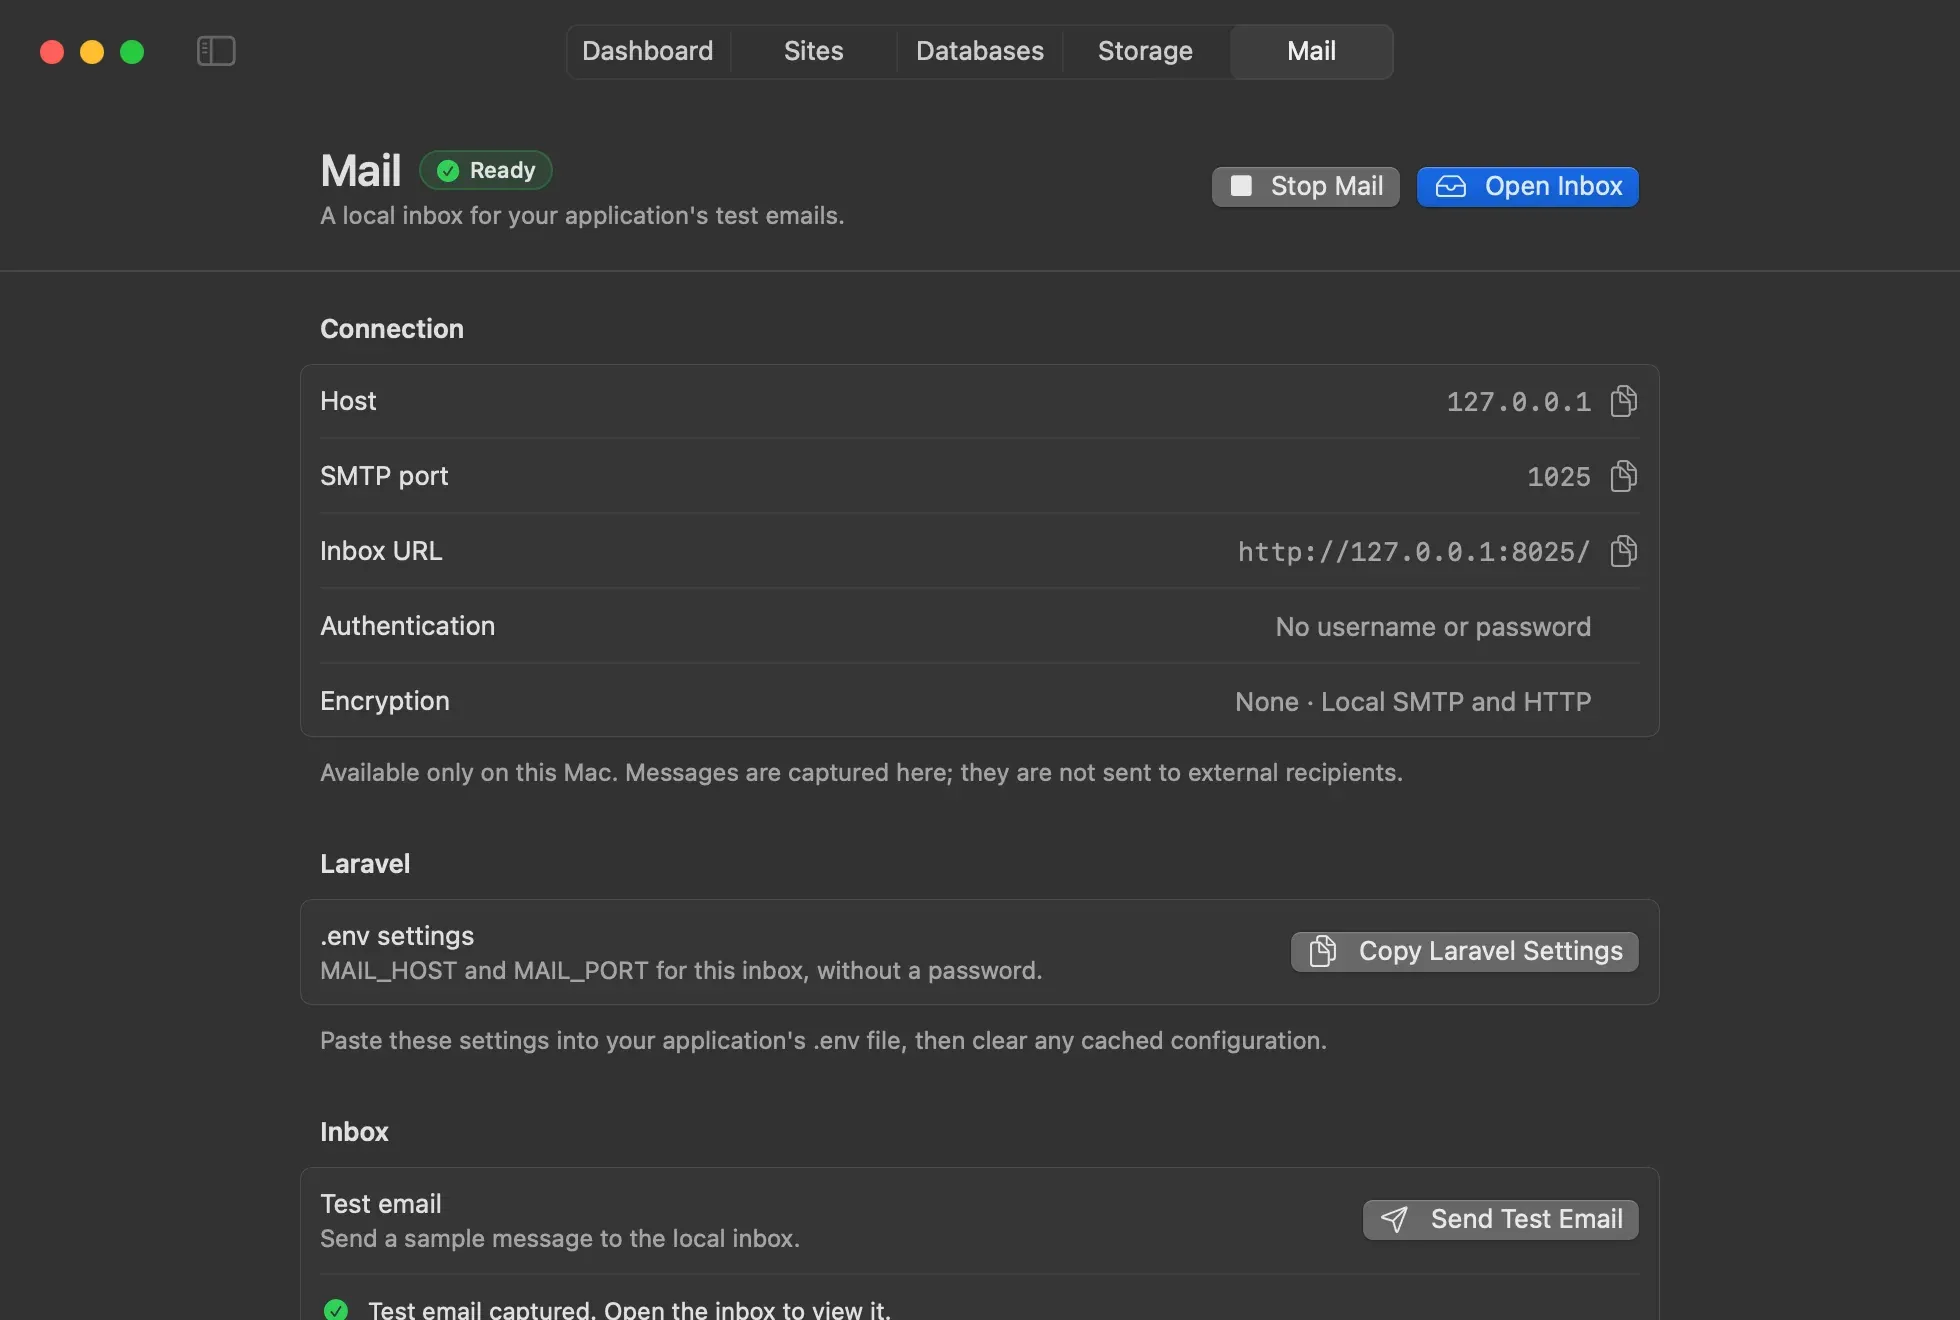Image resolution: width=1960 pixels, height=1320 pixels.
Task: Click the Inbox section heading
Action: pos(354,1132)
